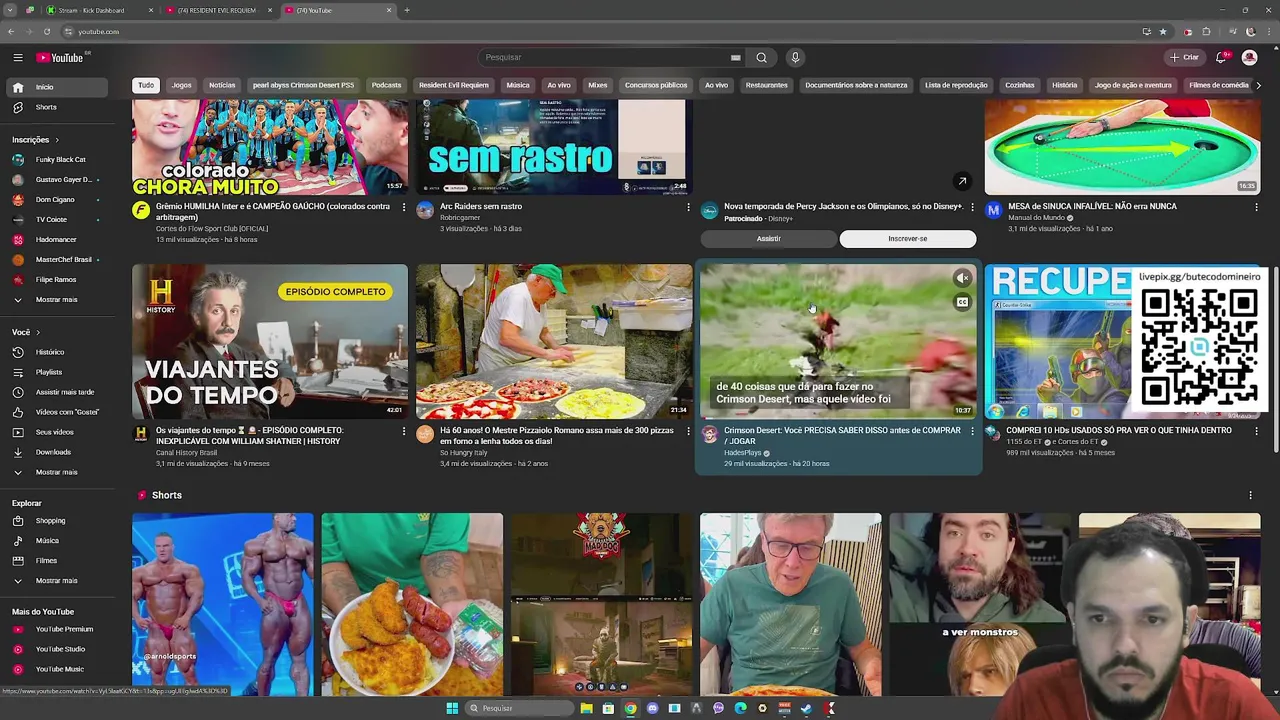Bookmark this page with the star icon

[x=1162, y=32]
